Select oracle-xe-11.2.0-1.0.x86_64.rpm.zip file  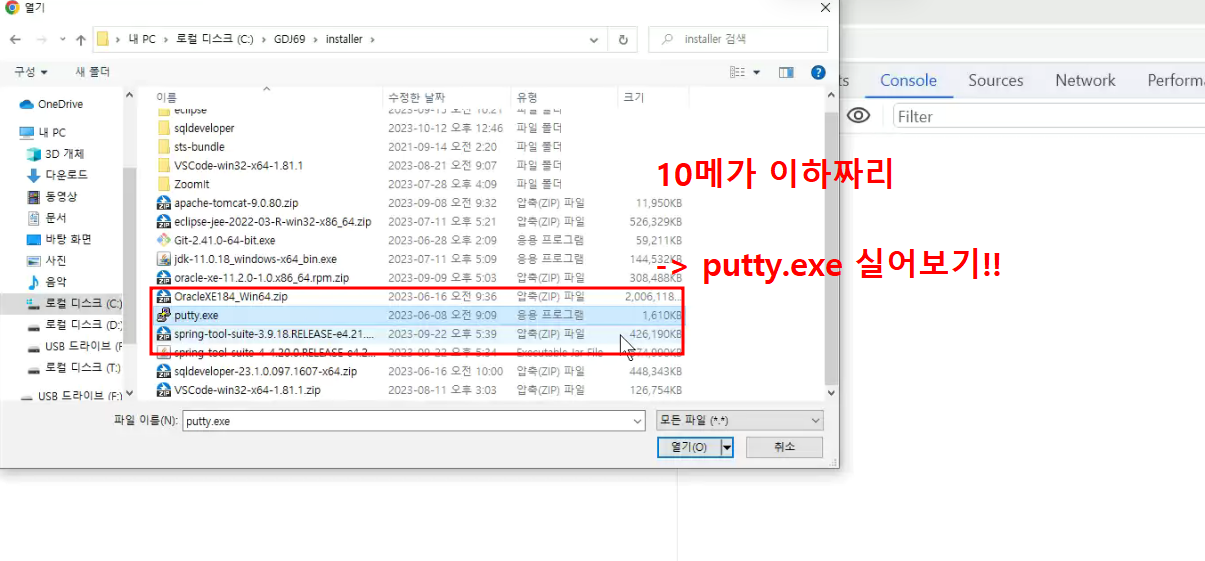click(261, 278)
